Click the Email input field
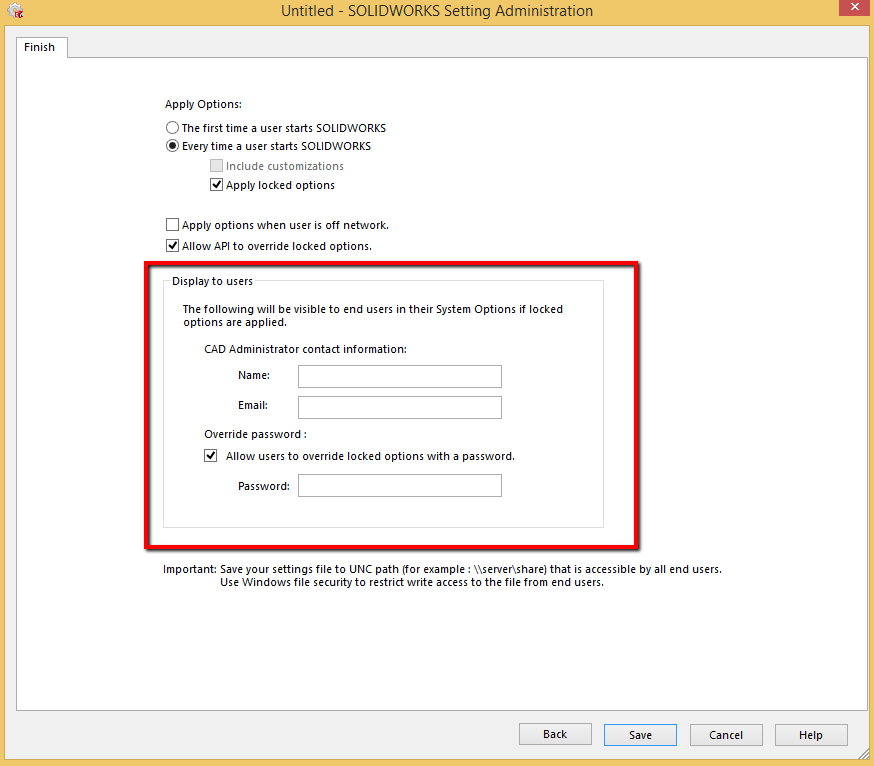Viewport: 874px width, 766px height. 400,407
